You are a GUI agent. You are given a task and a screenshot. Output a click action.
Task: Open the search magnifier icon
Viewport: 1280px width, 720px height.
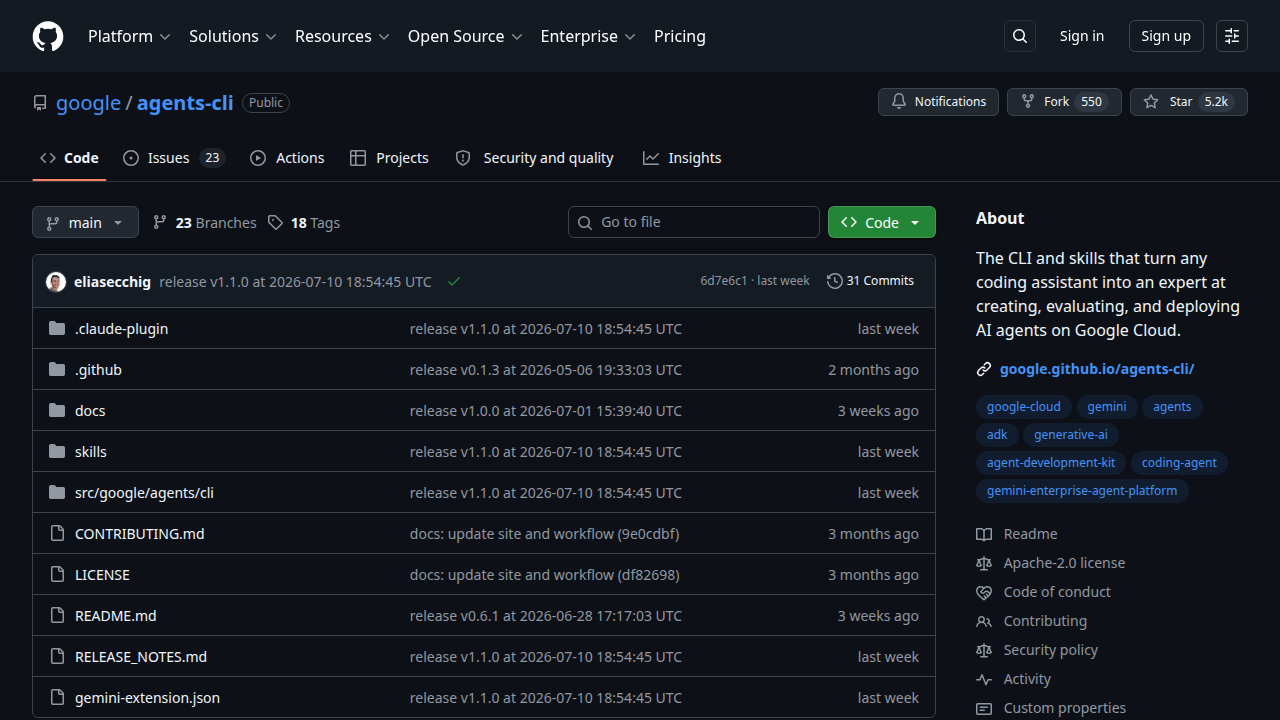click(x=1020, y=36)
